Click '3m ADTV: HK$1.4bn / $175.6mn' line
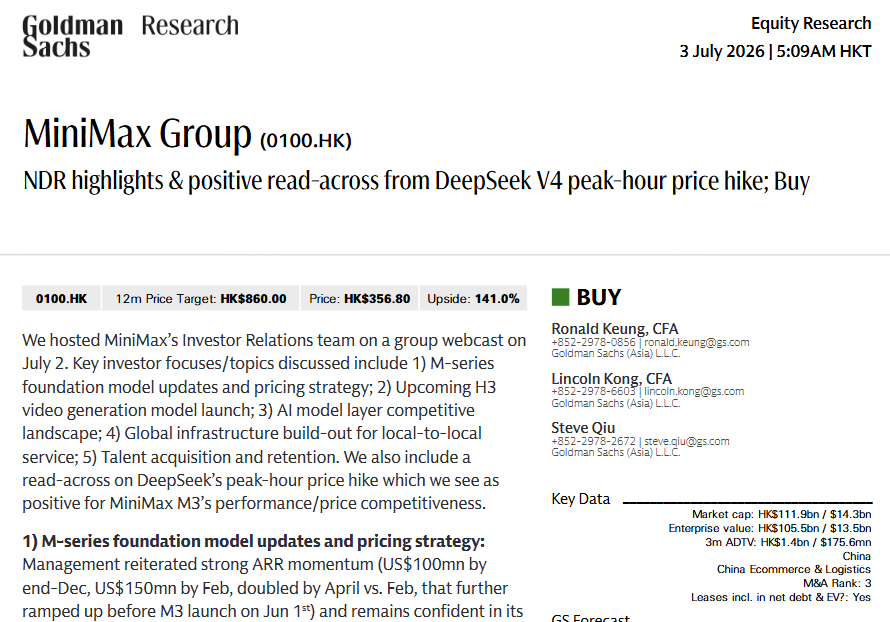 pyautogui.click(x=788, y=542)
